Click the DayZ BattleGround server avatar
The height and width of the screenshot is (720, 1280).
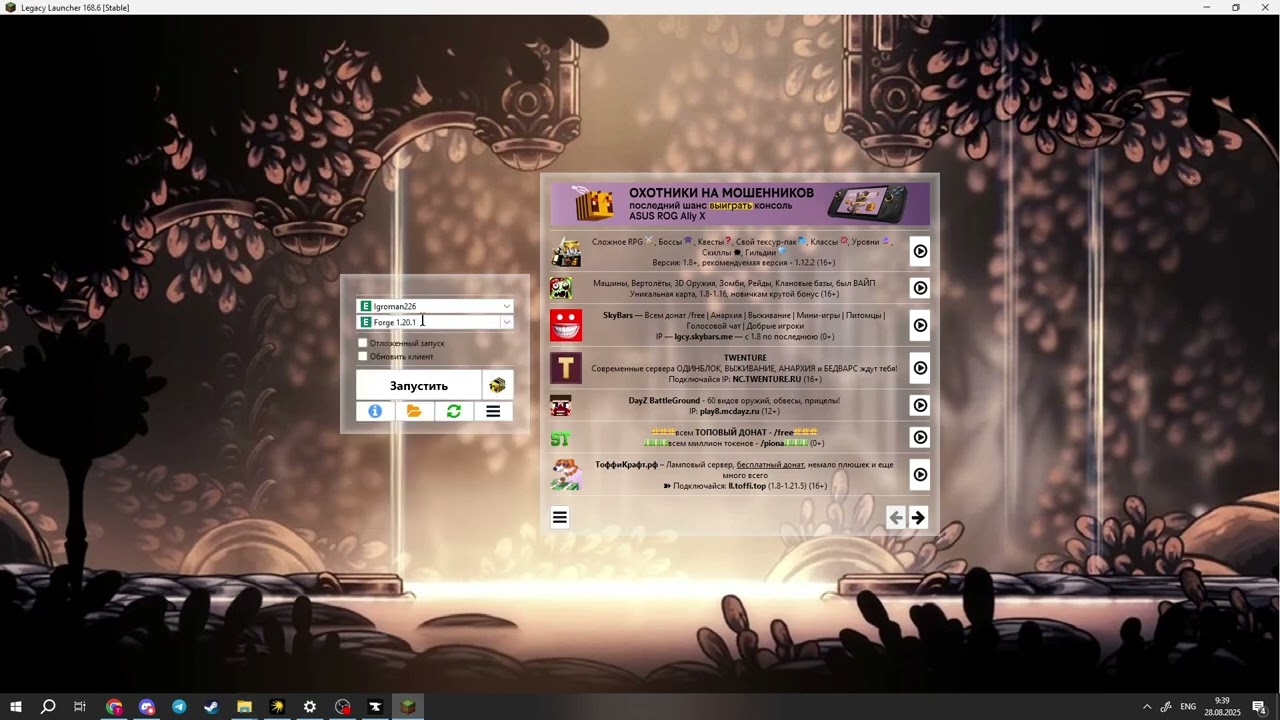point(561,406)
